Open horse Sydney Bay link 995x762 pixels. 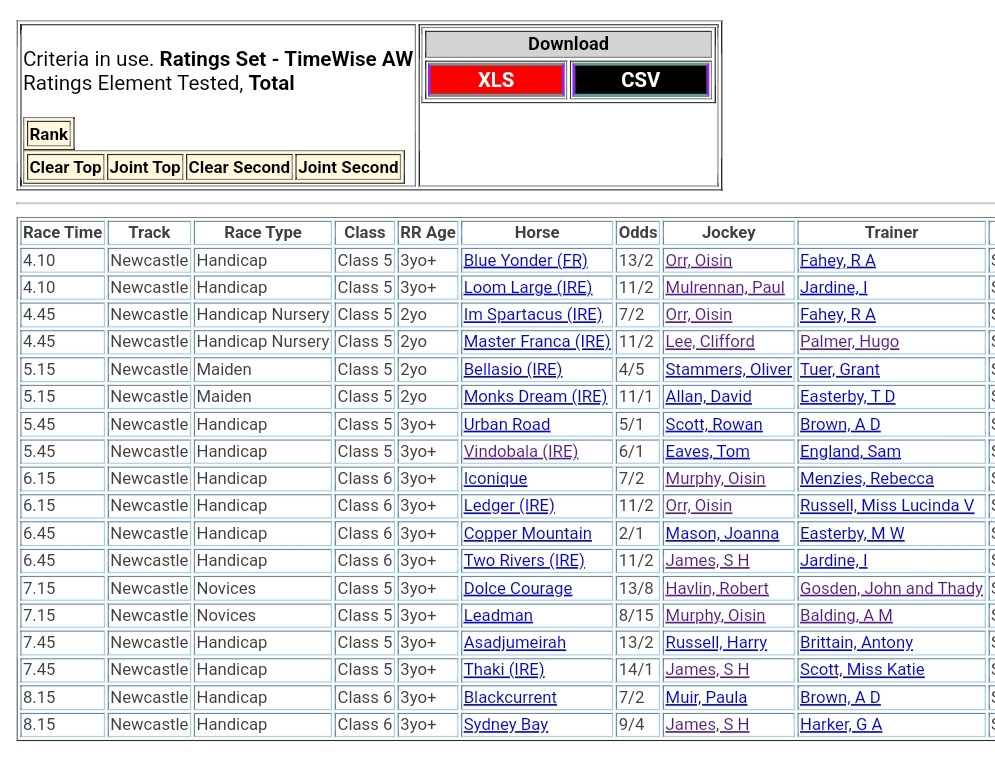pyautogui.click(x=505, y=724)
